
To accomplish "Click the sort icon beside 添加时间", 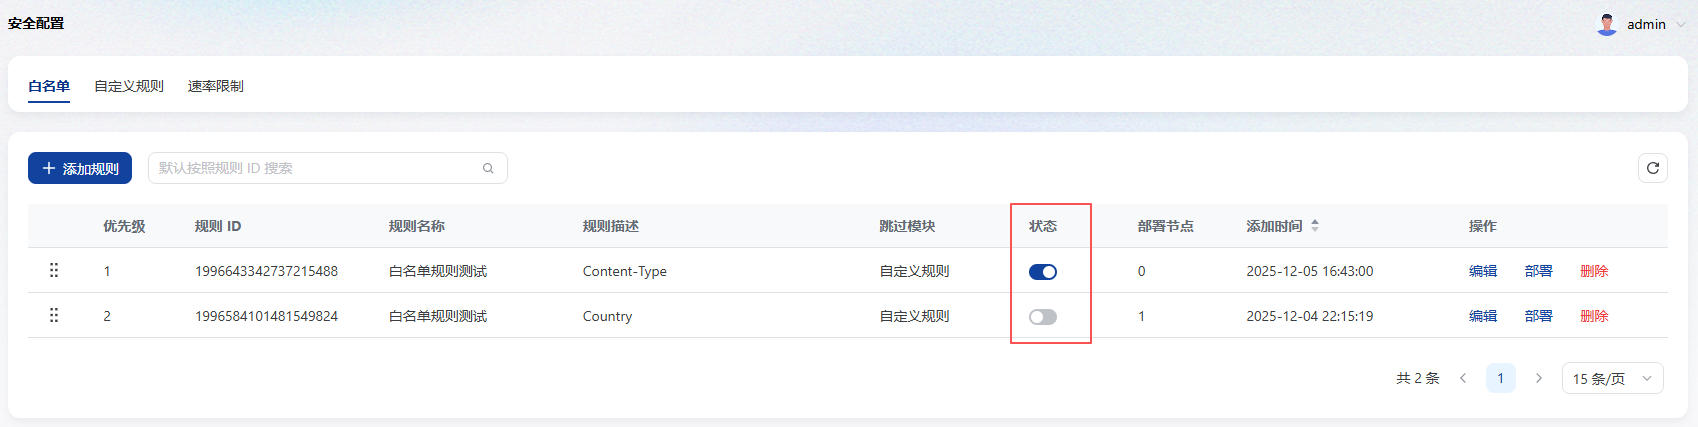I will click(x=1315, y=226).
